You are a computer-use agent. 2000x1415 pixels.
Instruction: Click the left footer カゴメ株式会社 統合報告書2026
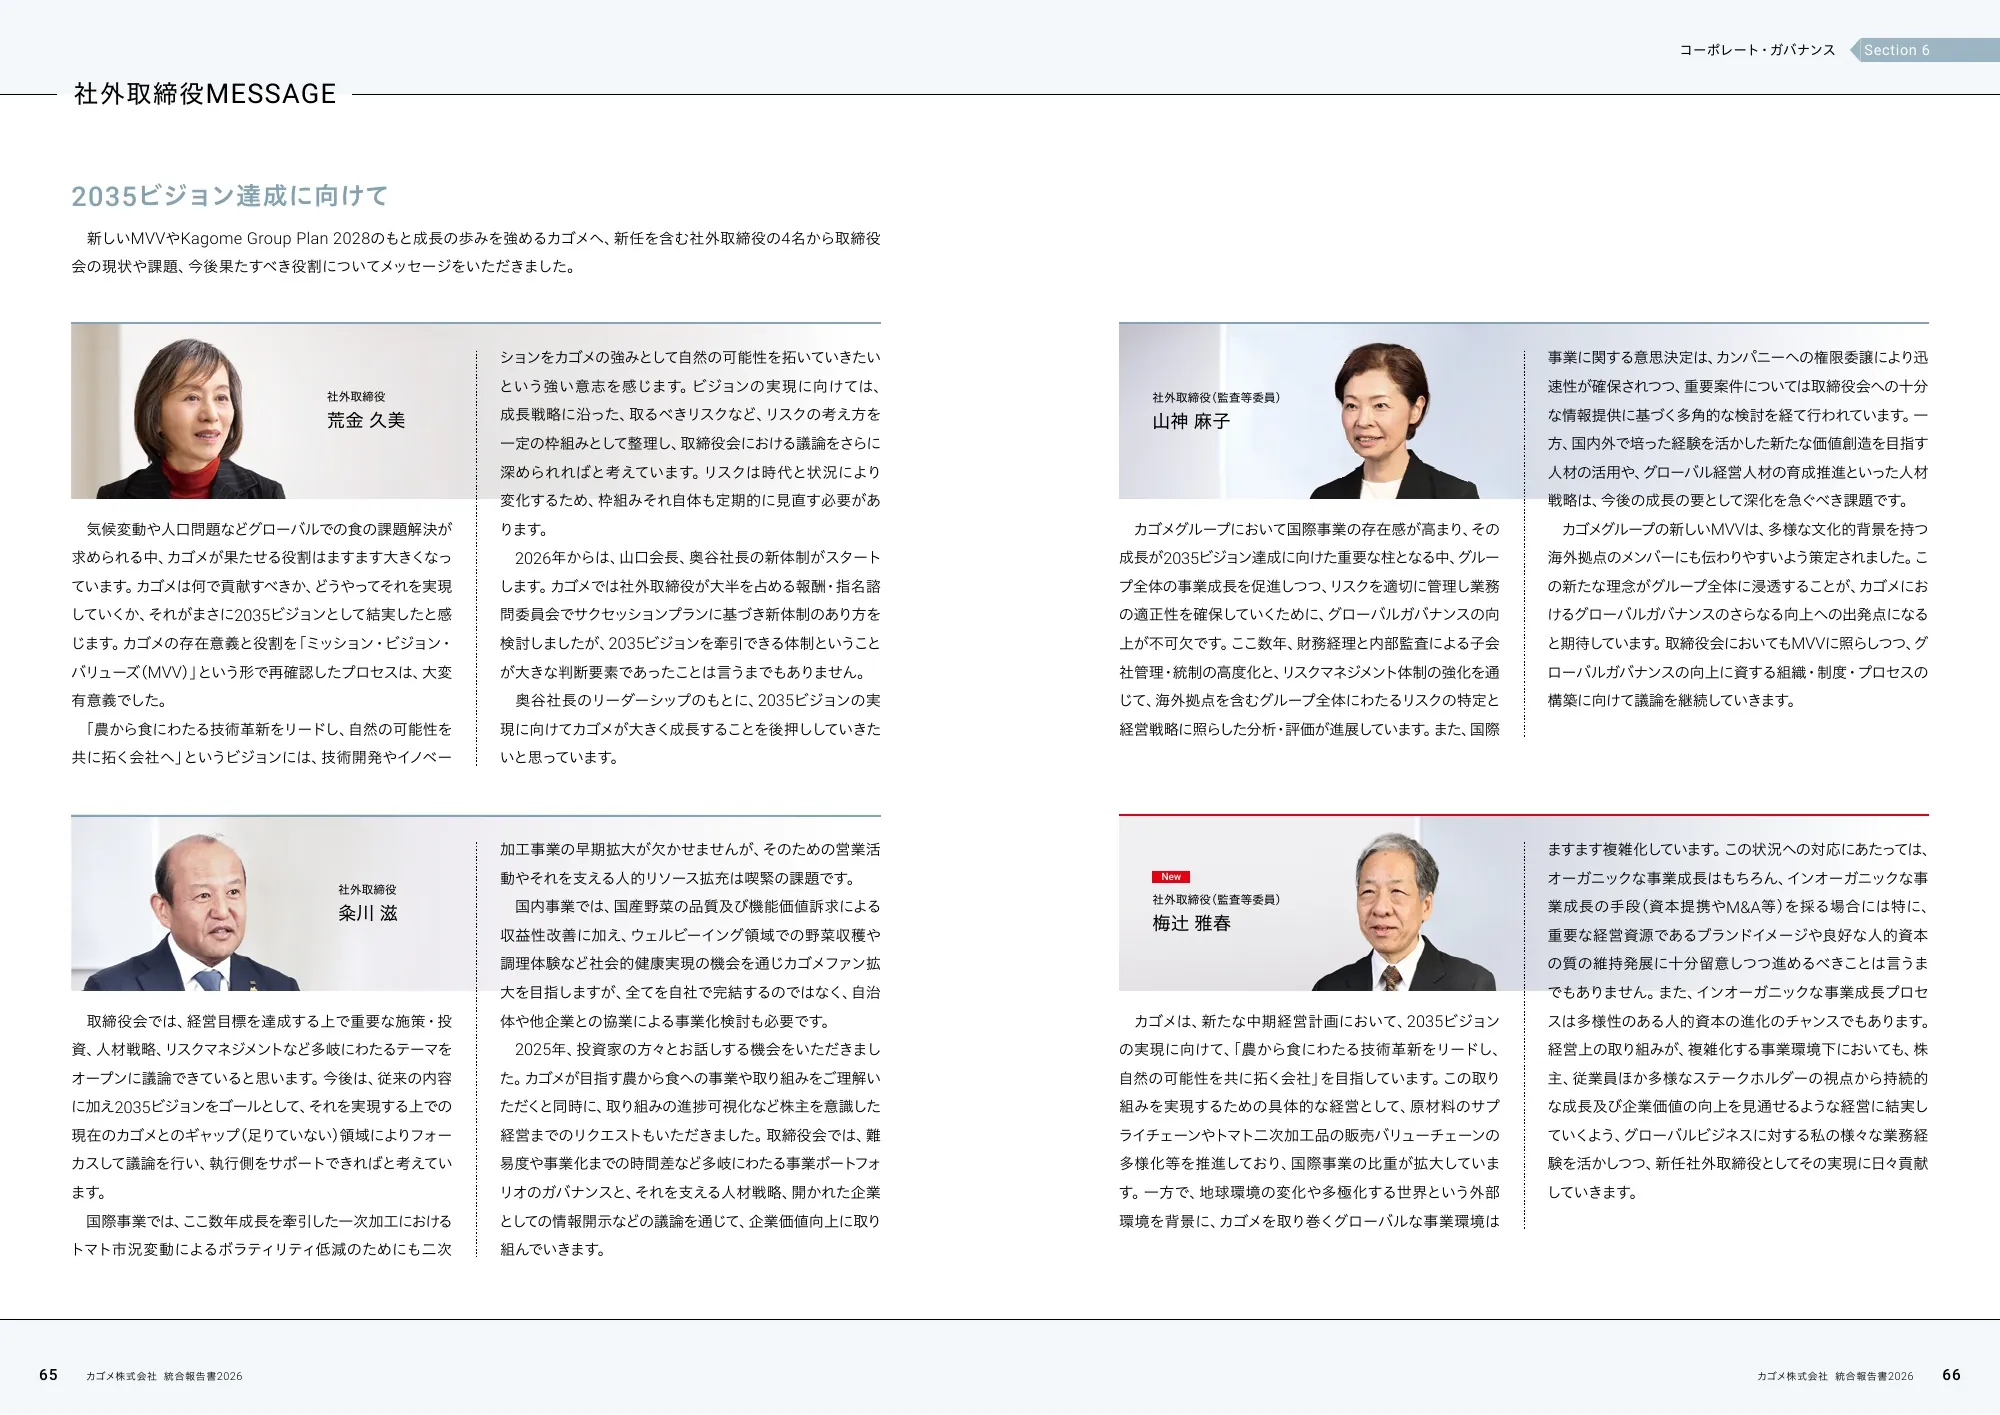click(x=164, y=1376)
